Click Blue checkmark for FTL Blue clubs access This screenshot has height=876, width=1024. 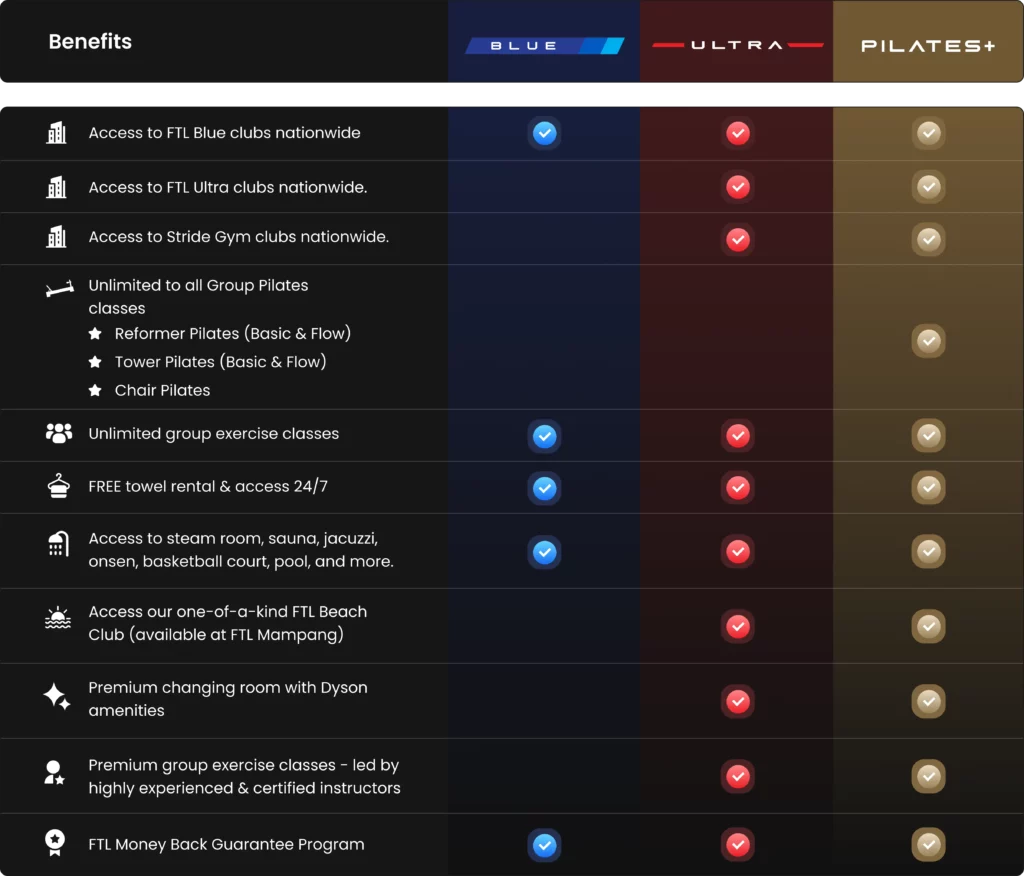pos(544,133)
